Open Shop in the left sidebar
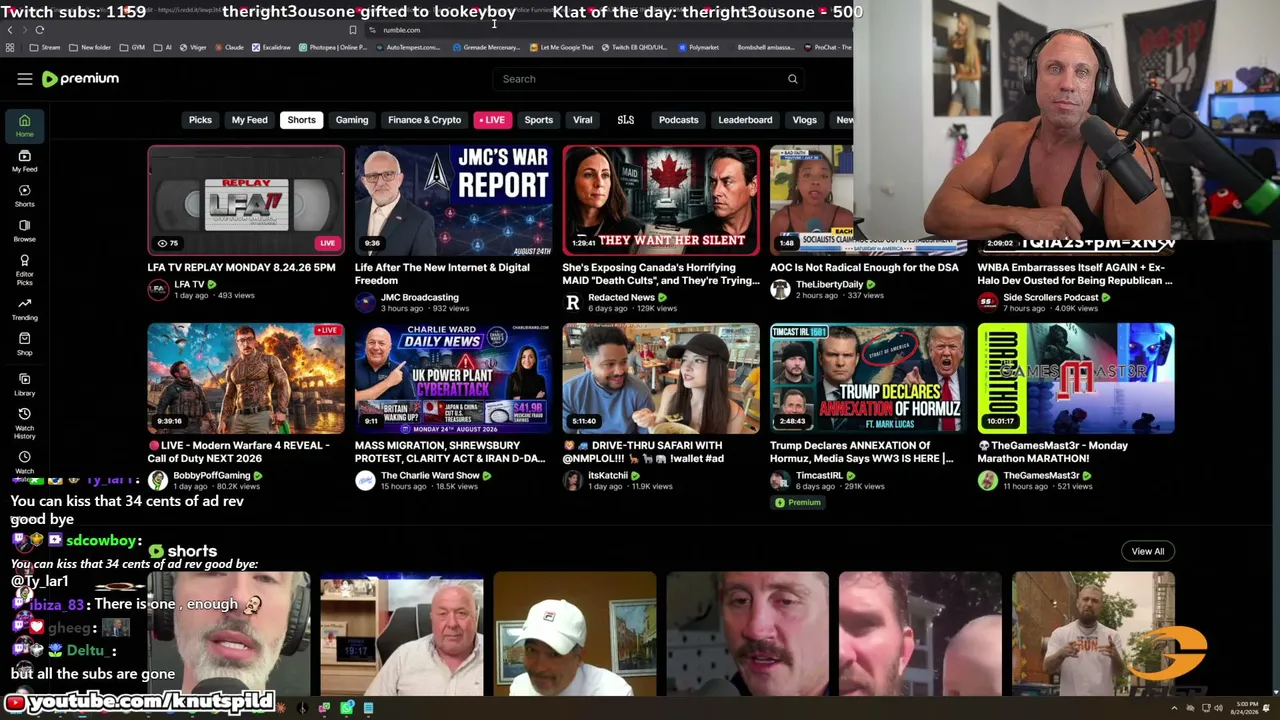 24,344
